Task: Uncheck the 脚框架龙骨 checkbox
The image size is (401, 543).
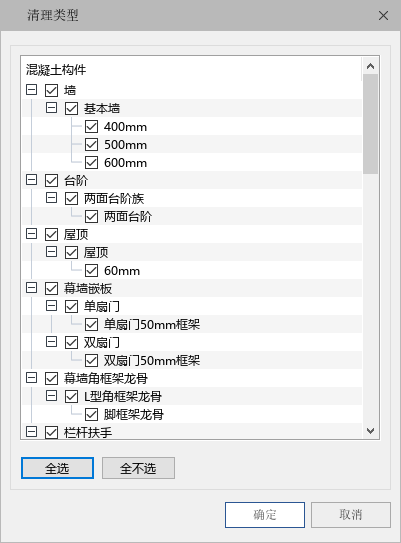Action: click(91, 415)
